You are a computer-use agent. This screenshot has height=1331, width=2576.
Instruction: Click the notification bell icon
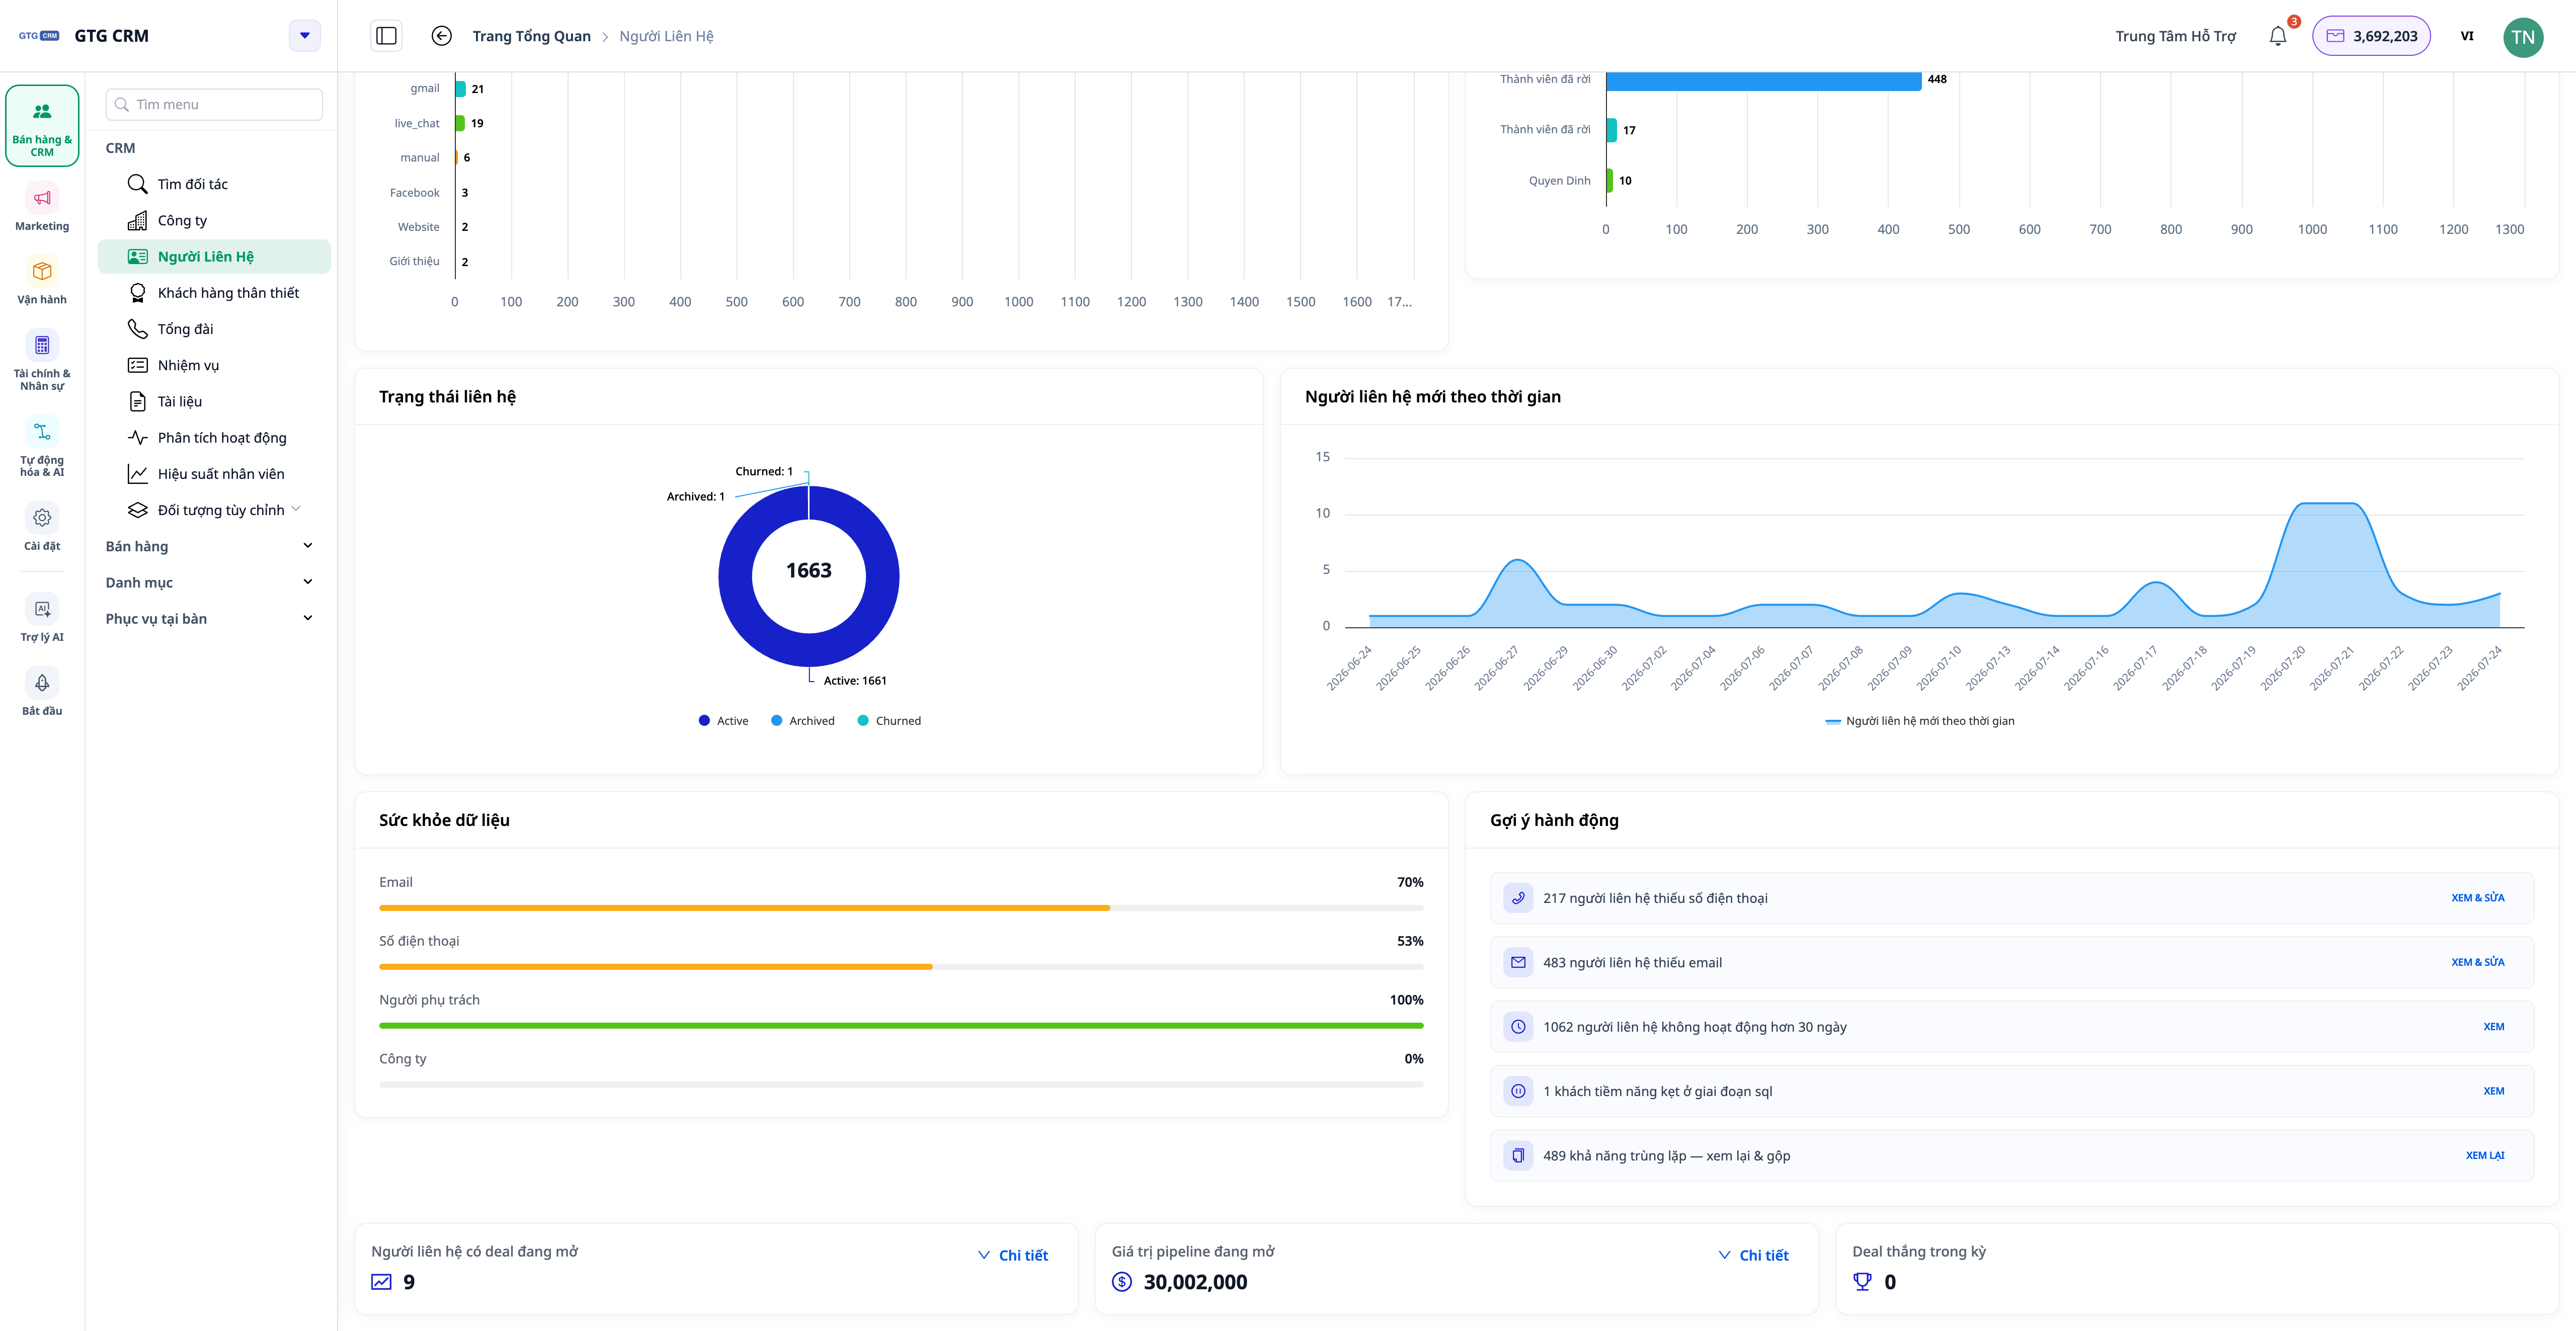pos(2277,36)
